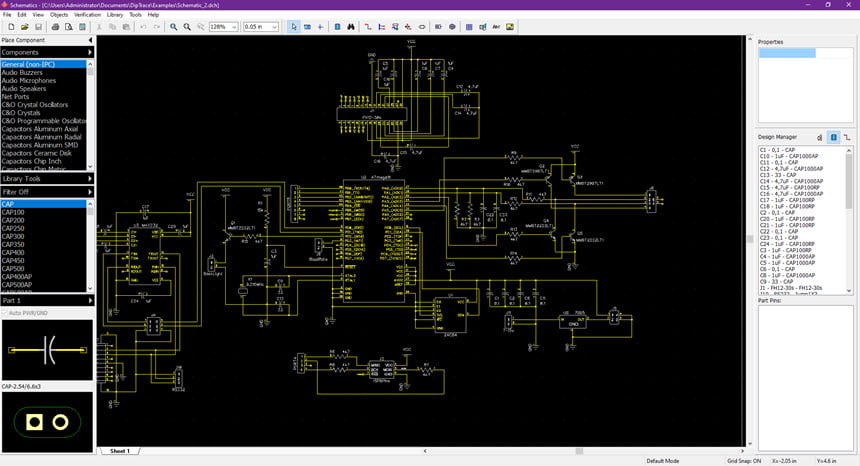The width and height of the screenshot is (860, 466).
Task: Click the first Design Manager mode icon
Action: point(819,137)
